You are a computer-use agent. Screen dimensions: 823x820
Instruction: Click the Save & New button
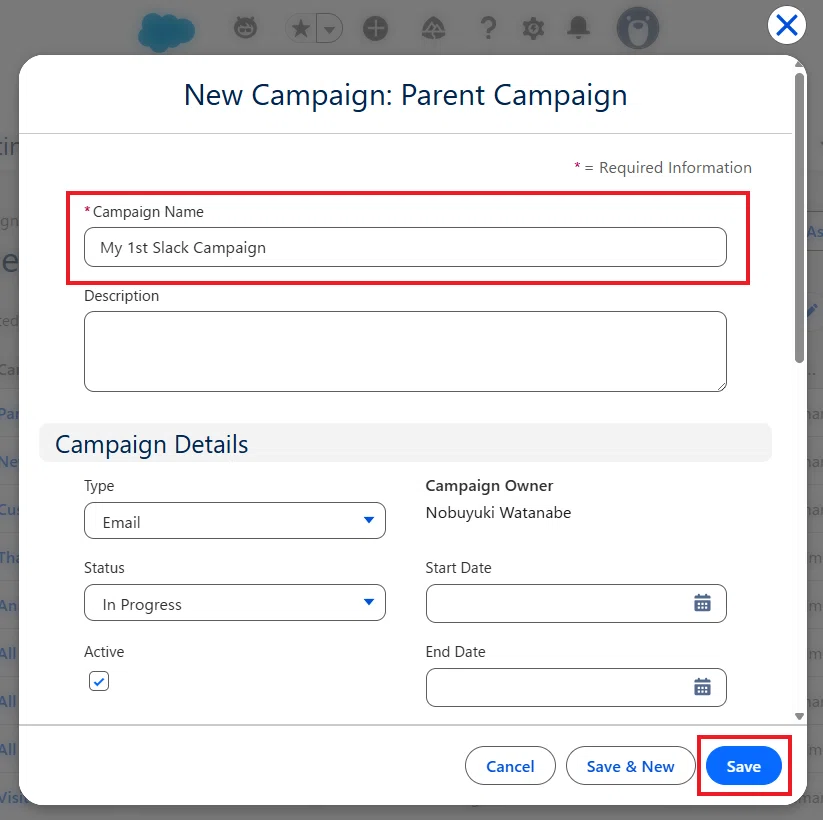(x=630, y=766)
